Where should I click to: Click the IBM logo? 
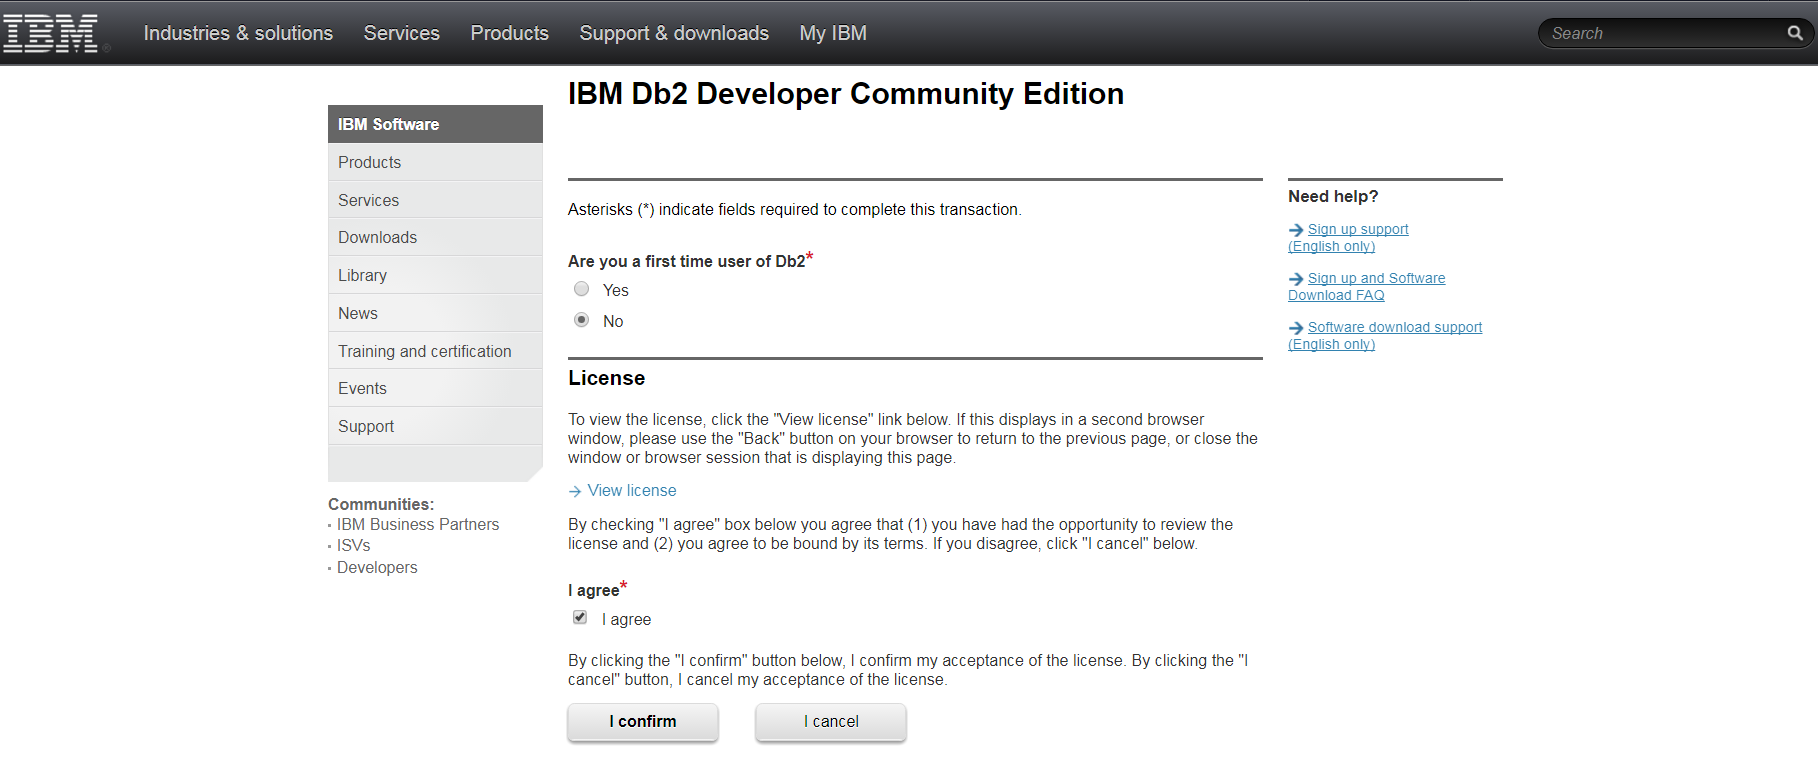(51, 33)
